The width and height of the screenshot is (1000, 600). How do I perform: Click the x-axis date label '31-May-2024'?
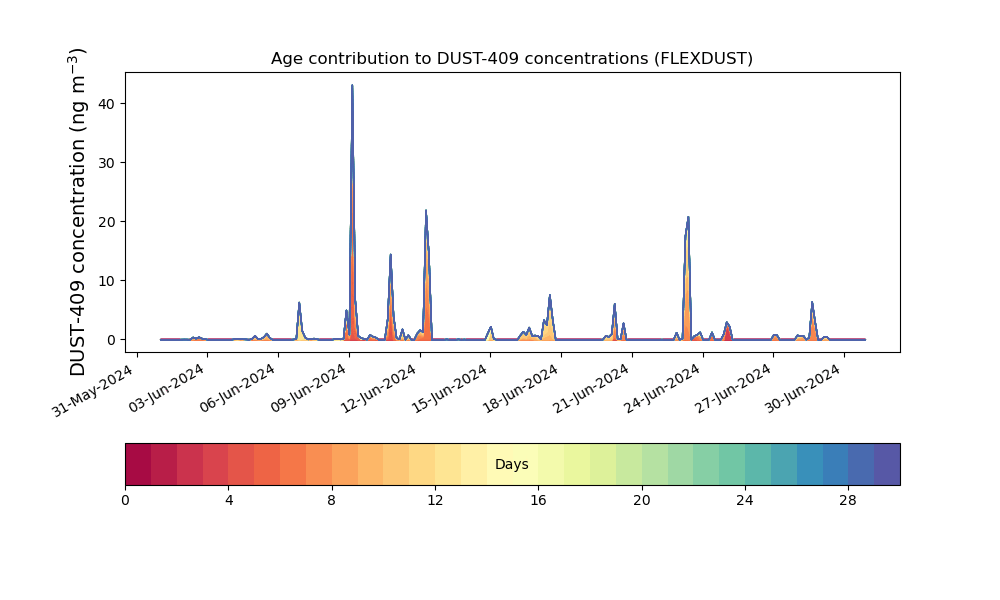(94, 390)
